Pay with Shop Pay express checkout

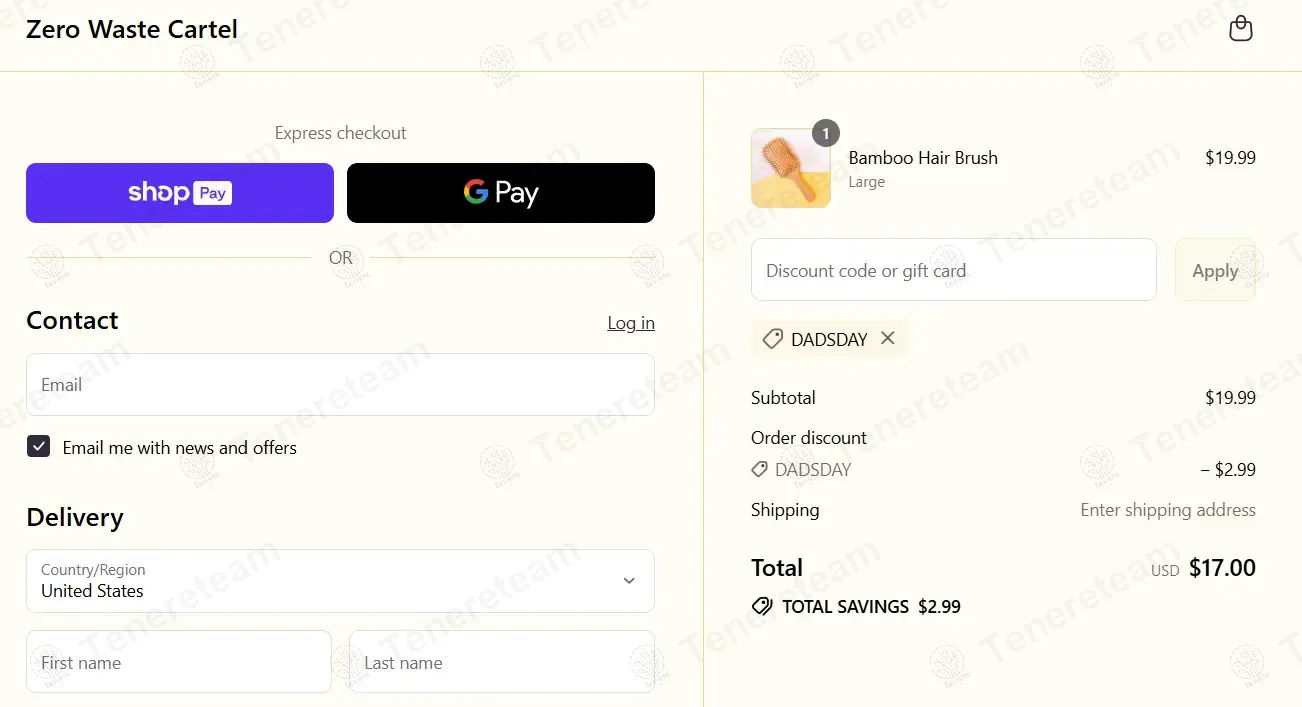click(180, 193)
